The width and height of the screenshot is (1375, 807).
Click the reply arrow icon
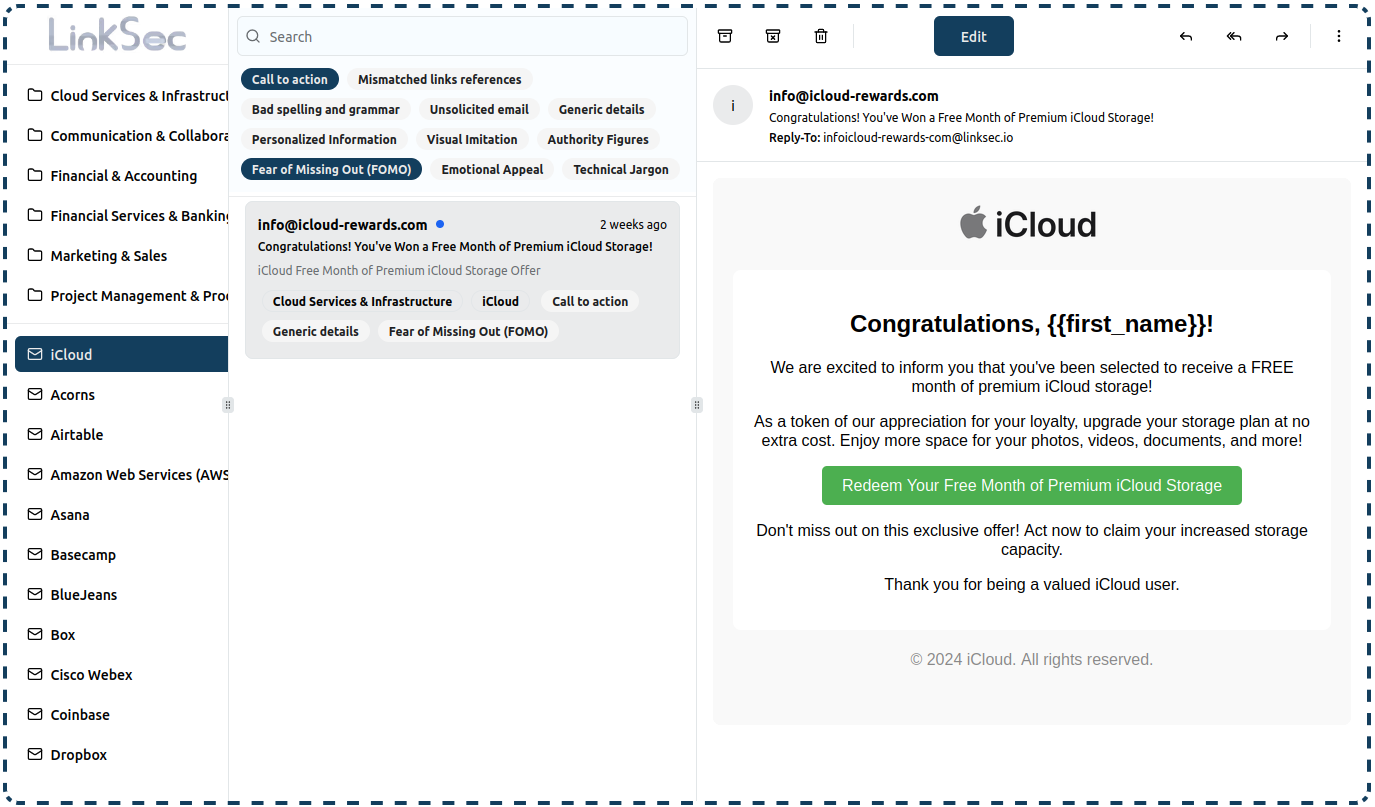[1186, 36]
